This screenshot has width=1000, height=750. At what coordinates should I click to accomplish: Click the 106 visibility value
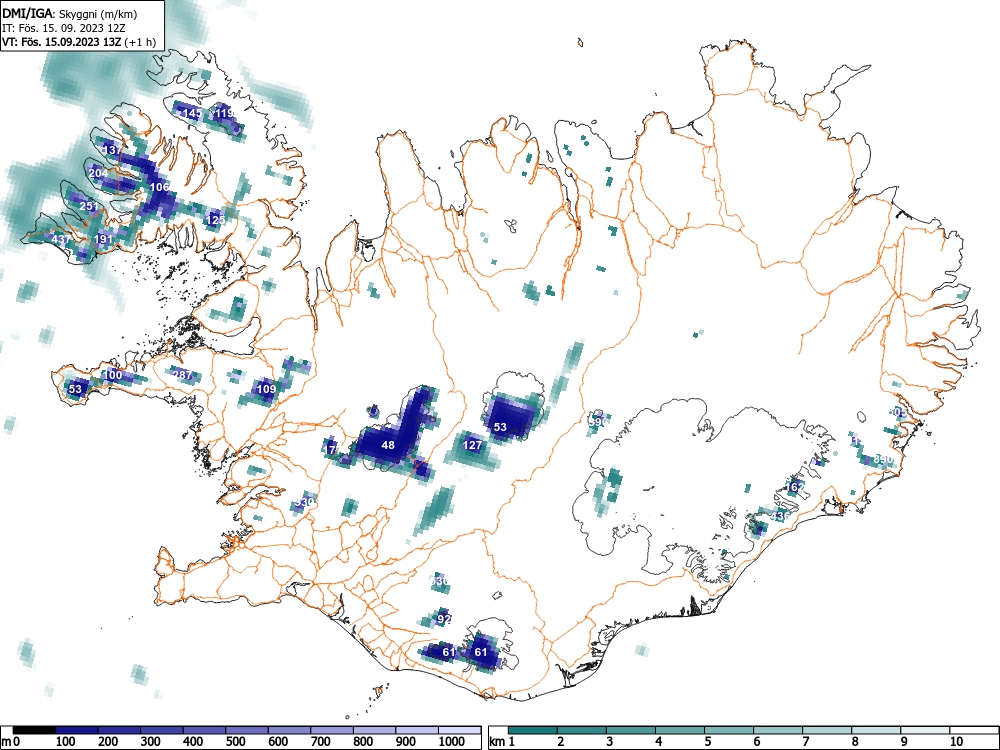159,187
